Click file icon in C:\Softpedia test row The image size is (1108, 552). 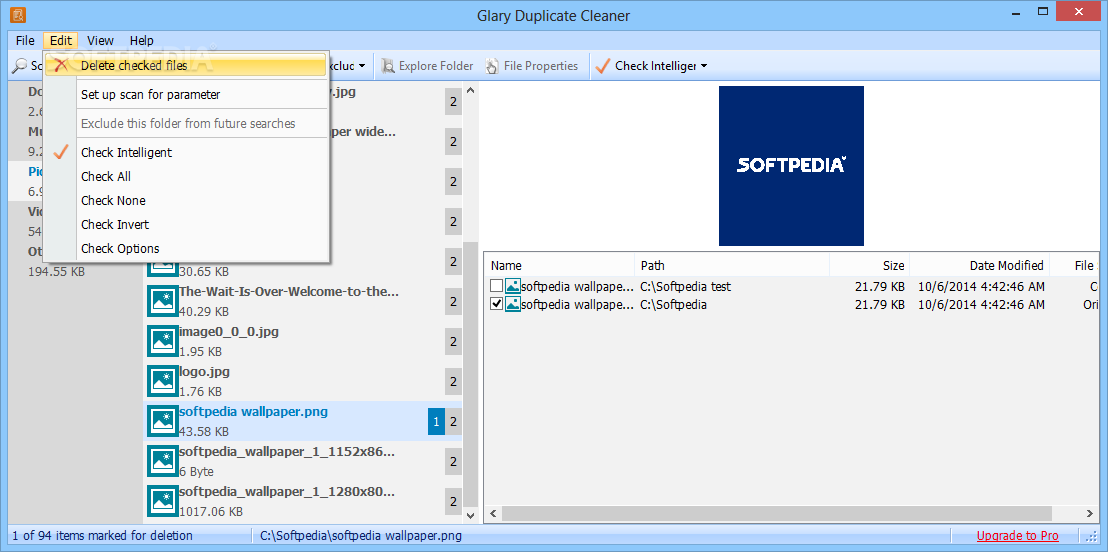(513, 286)
